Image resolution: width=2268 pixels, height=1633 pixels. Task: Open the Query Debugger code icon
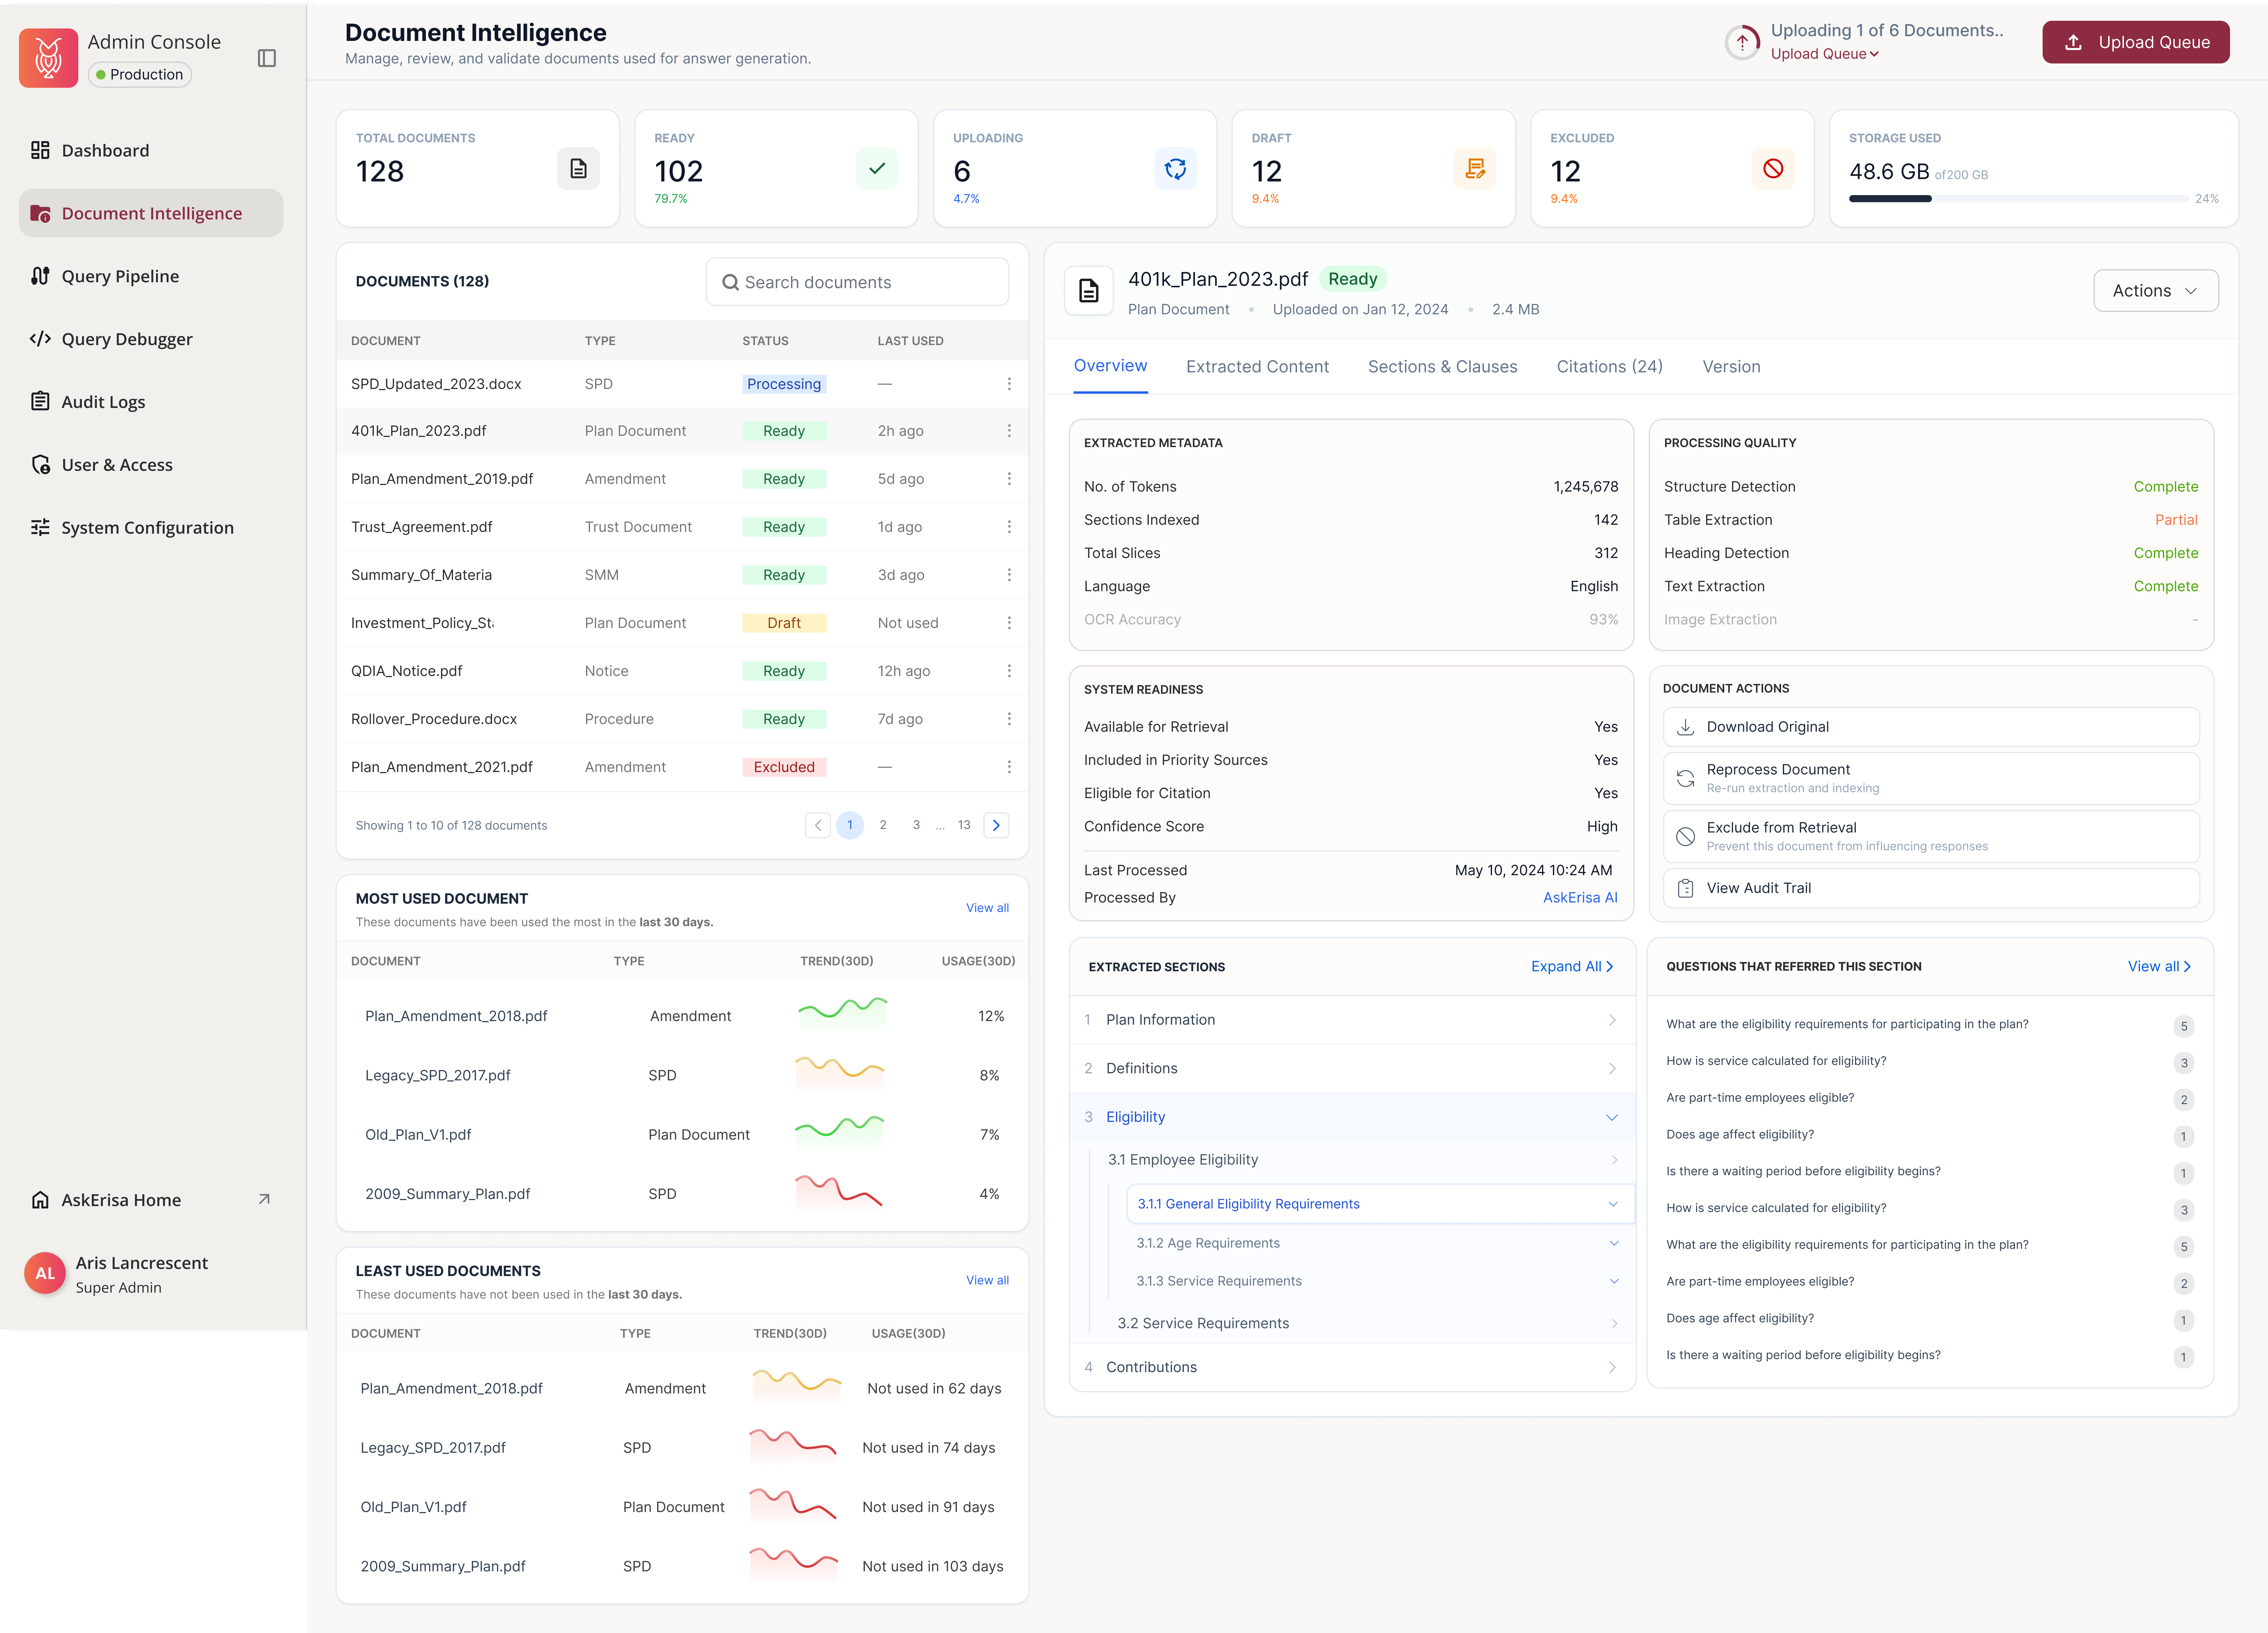[x=40, y=339]
